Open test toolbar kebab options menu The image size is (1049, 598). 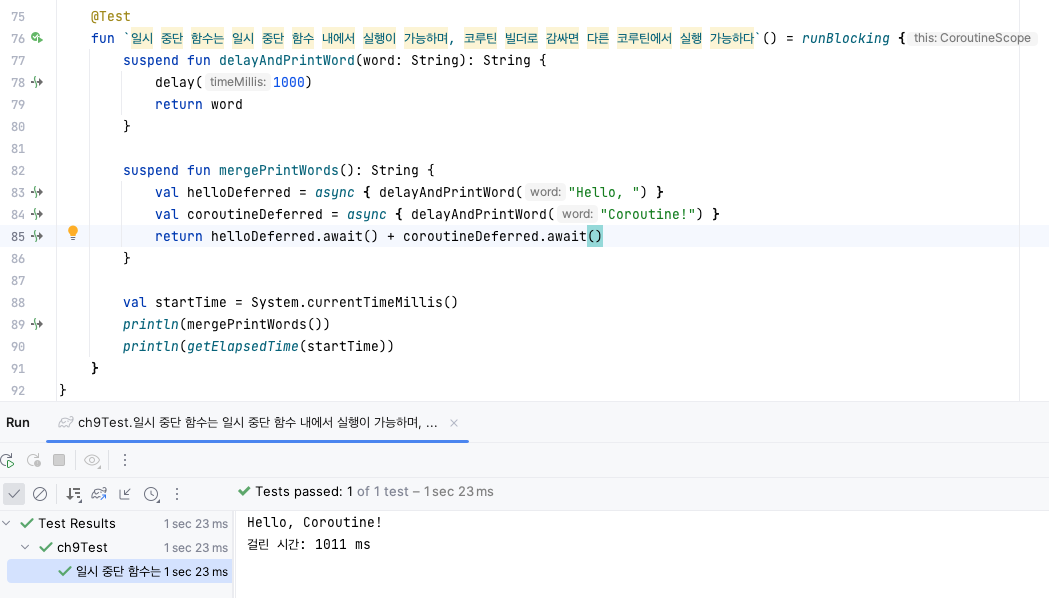point(177,494)
